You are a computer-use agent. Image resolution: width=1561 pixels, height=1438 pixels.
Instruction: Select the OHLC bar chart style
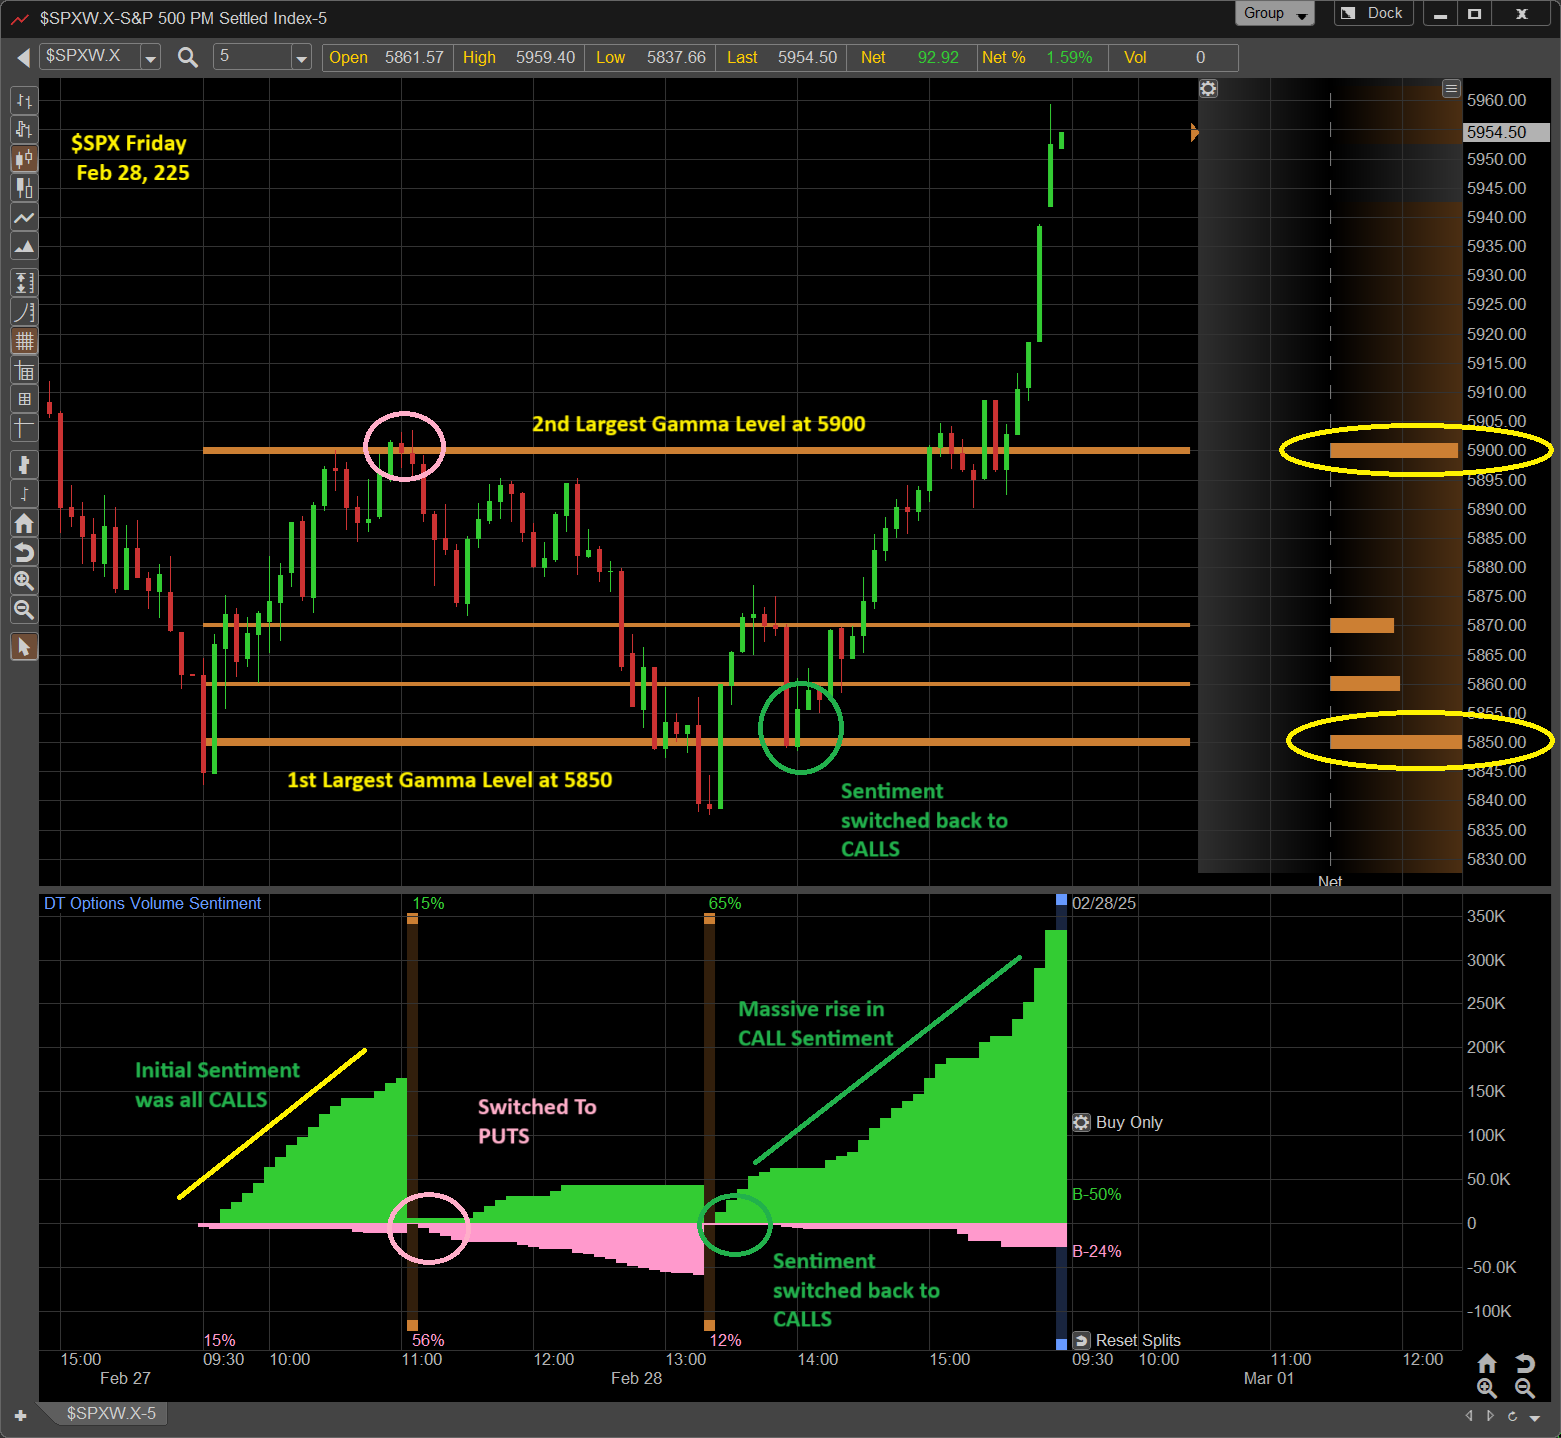click(24, 100)
